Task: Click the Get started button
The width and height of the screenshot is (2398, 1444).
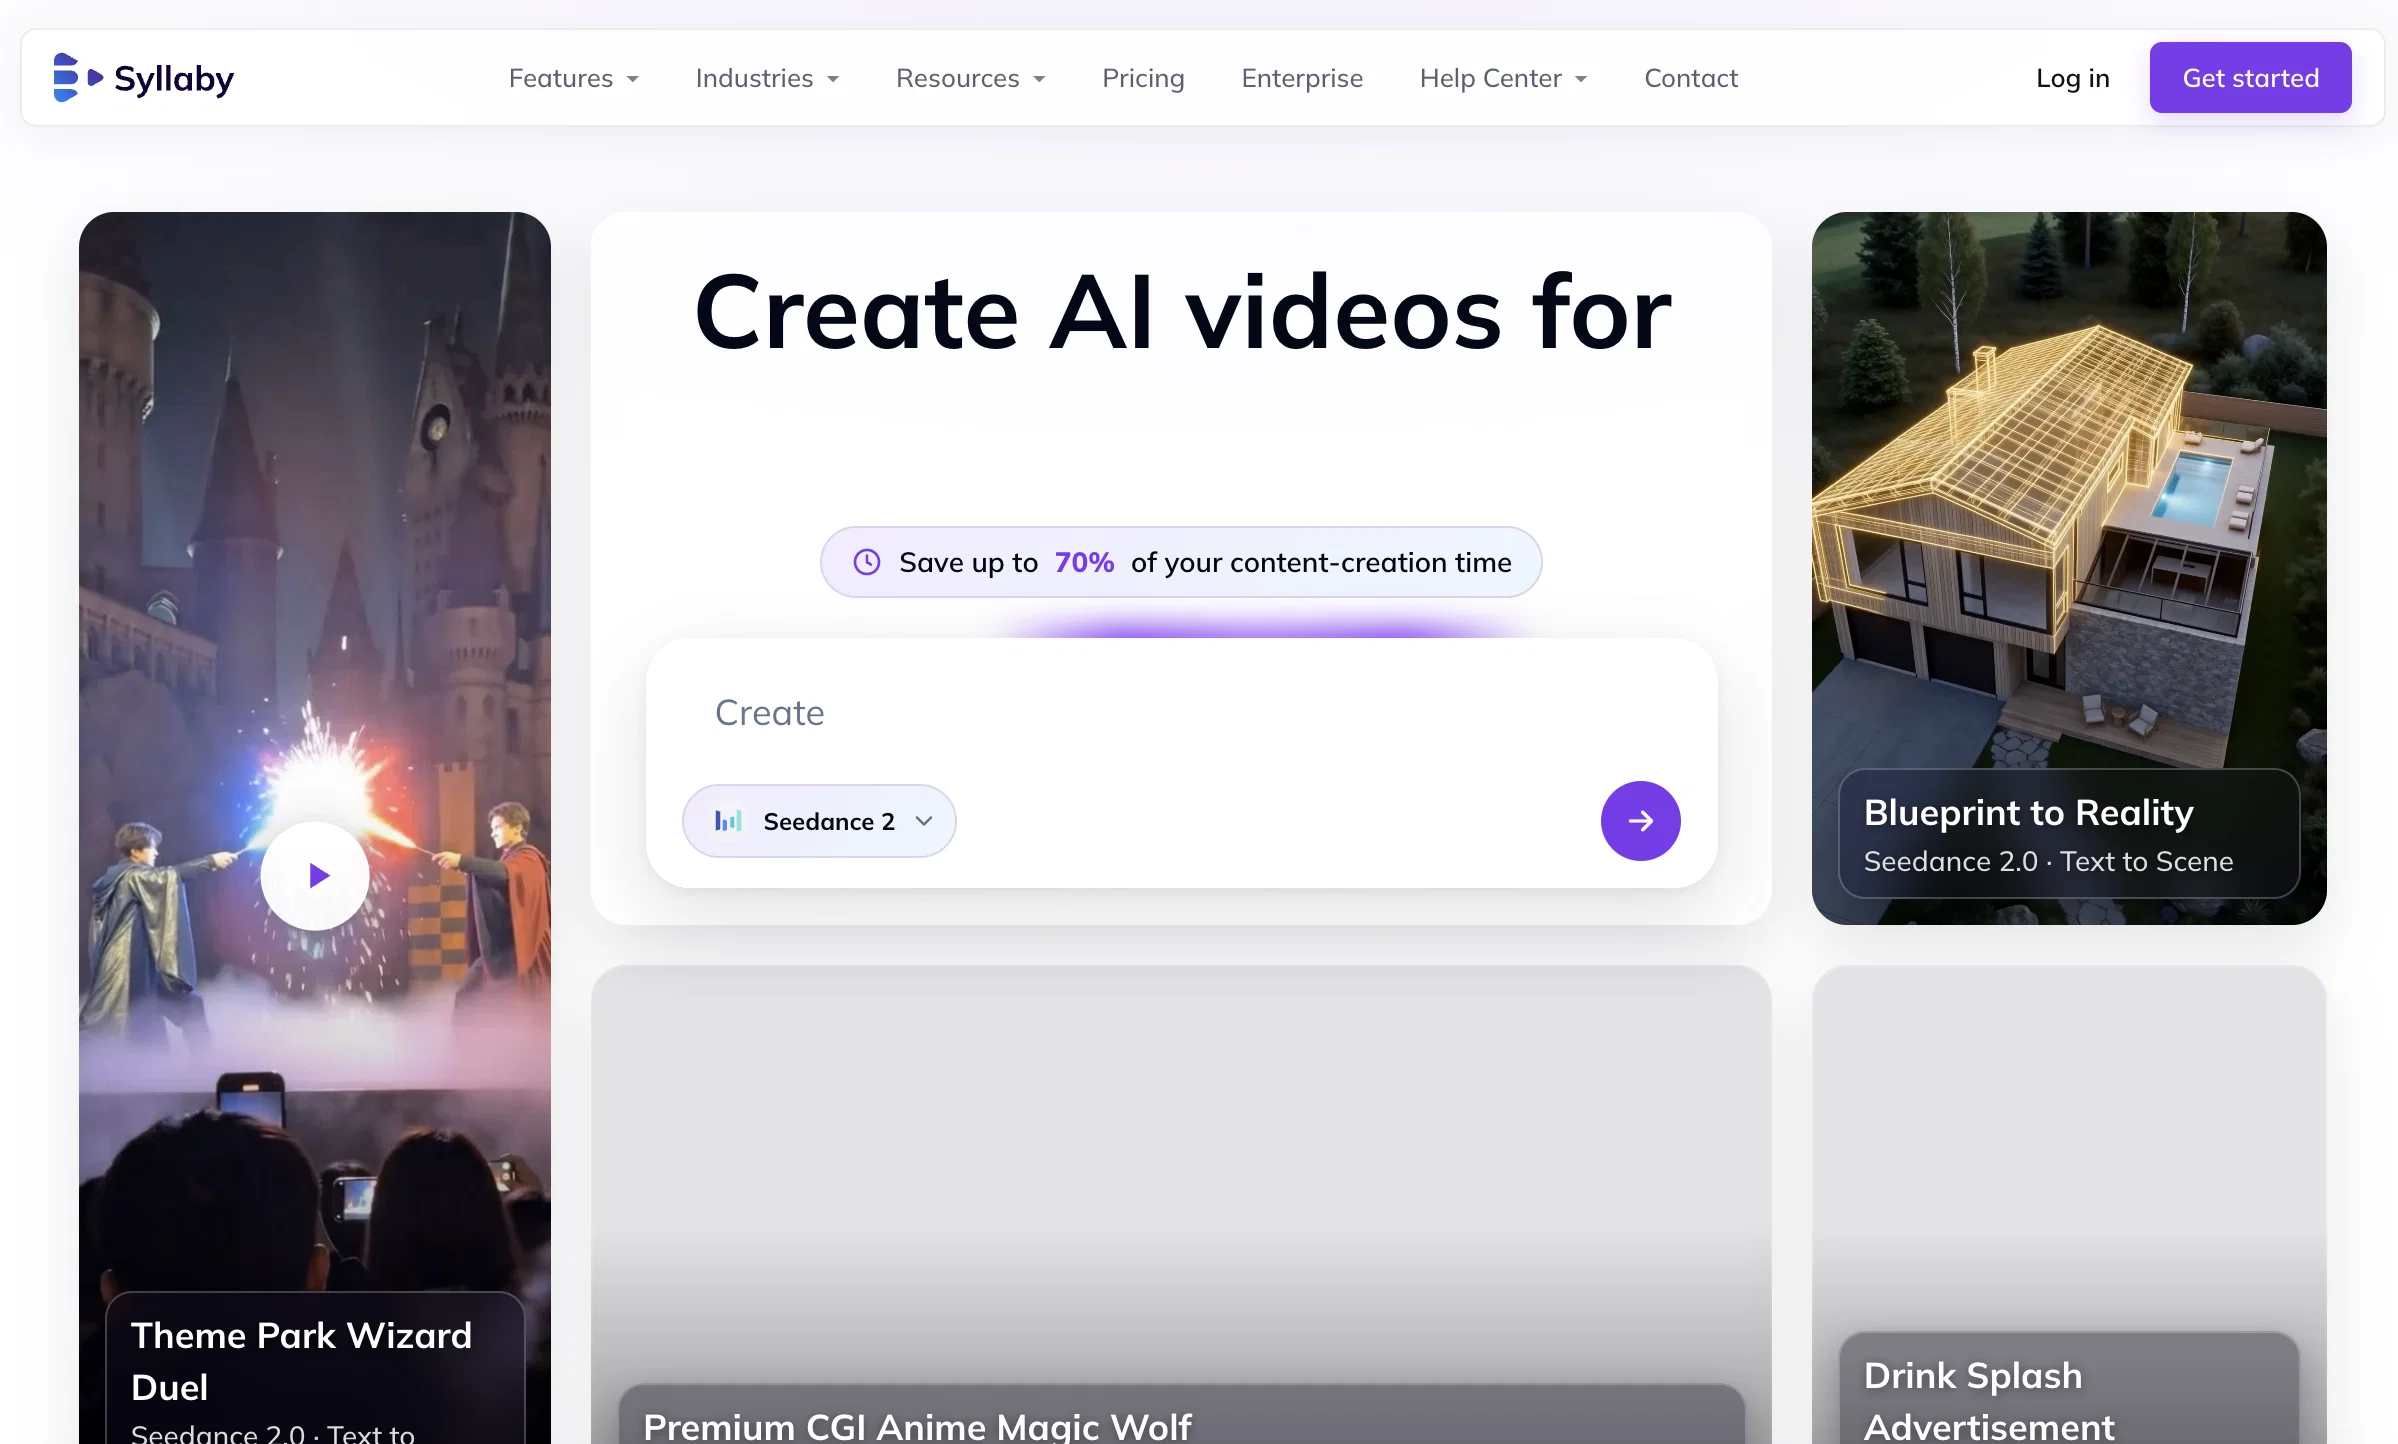Action: (x=2250, y=78)
